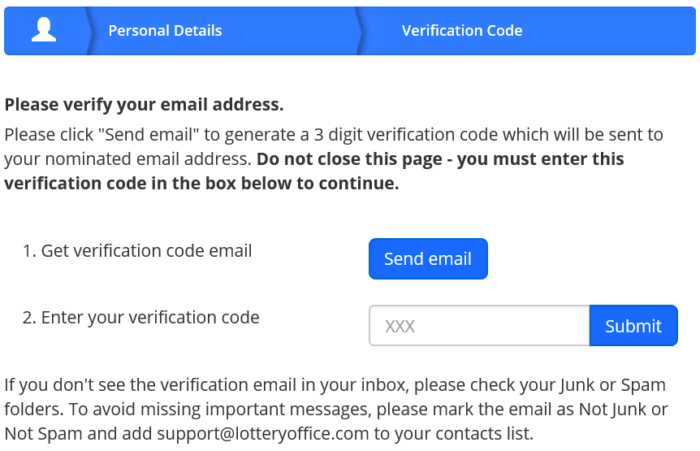Click the bold "Do not close this page" warning
700x451 pixels.
tap(349, 159)
